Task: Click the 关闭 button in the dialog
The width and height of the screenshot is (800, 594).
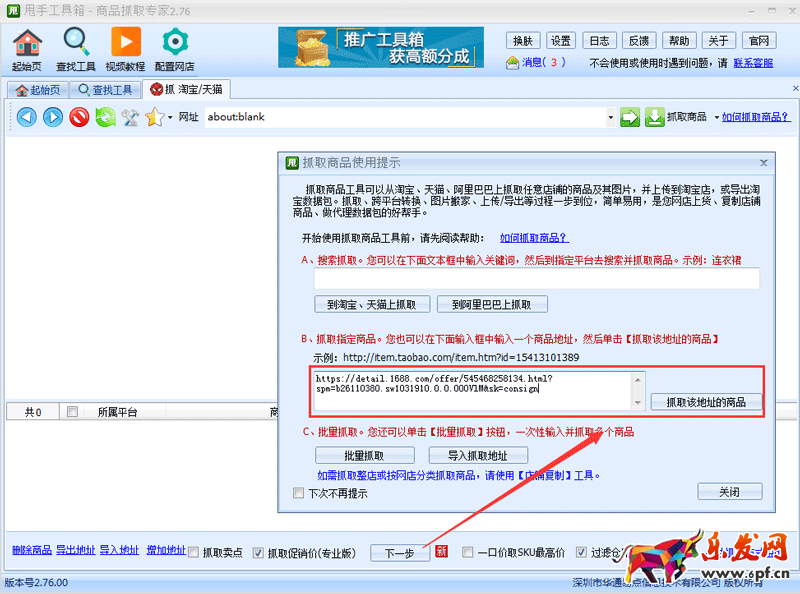Action: [730, 492]
